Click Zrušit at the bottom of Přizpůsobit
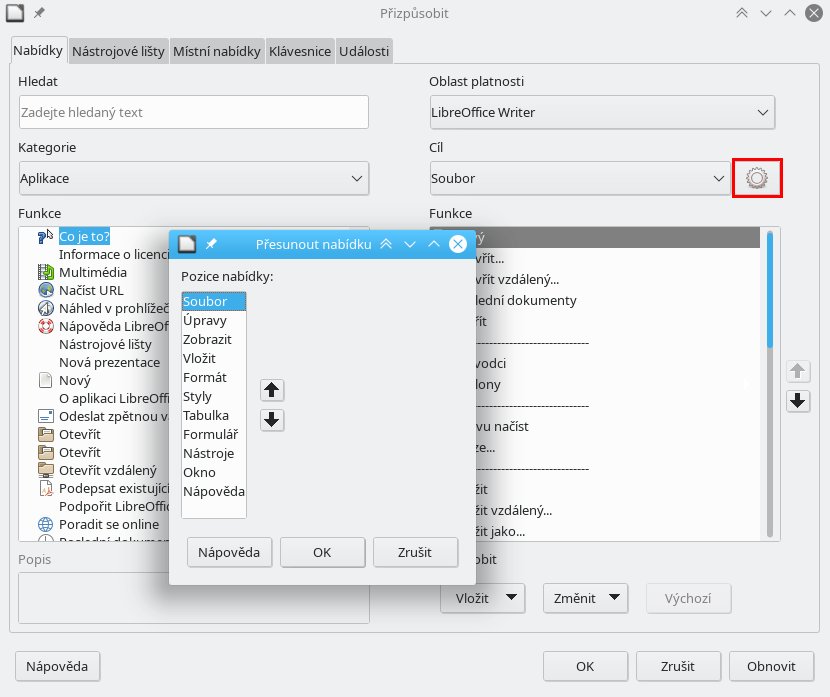 [678, 666]
